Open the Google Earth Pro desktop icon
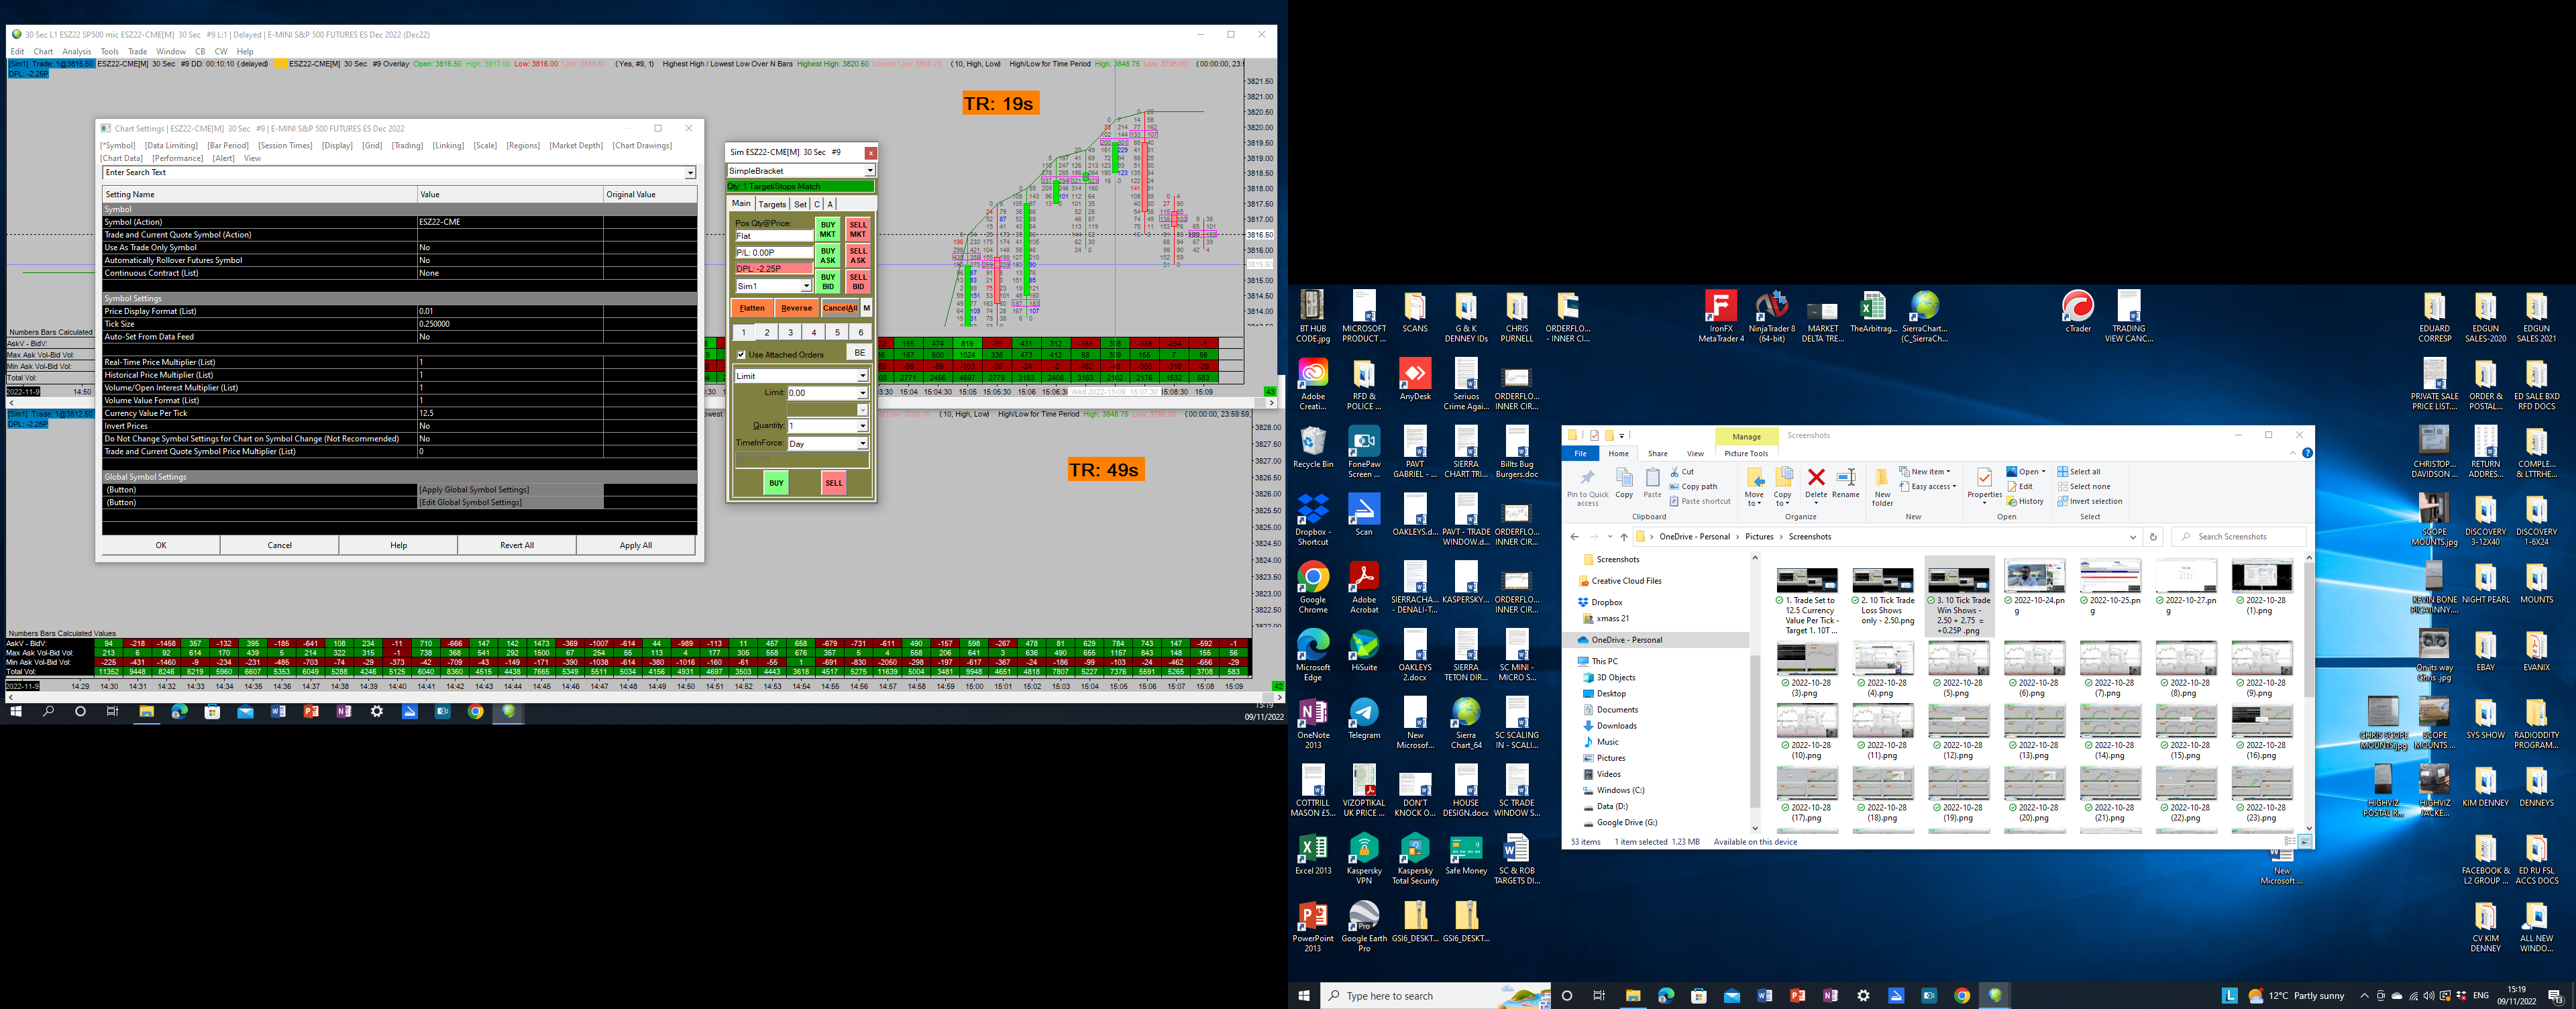The height and width of the screenshot is (1009, 2576). (1364, 926)
